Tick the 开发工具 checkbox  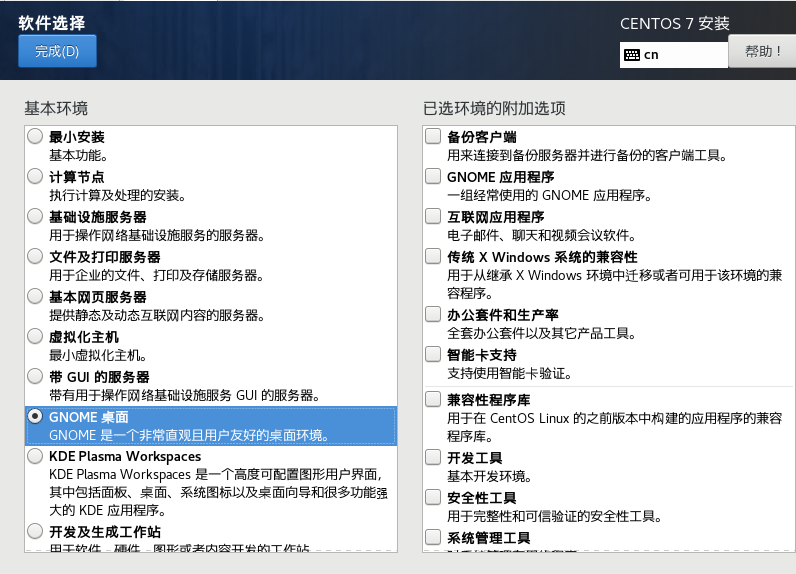click(x=433, y=457)
